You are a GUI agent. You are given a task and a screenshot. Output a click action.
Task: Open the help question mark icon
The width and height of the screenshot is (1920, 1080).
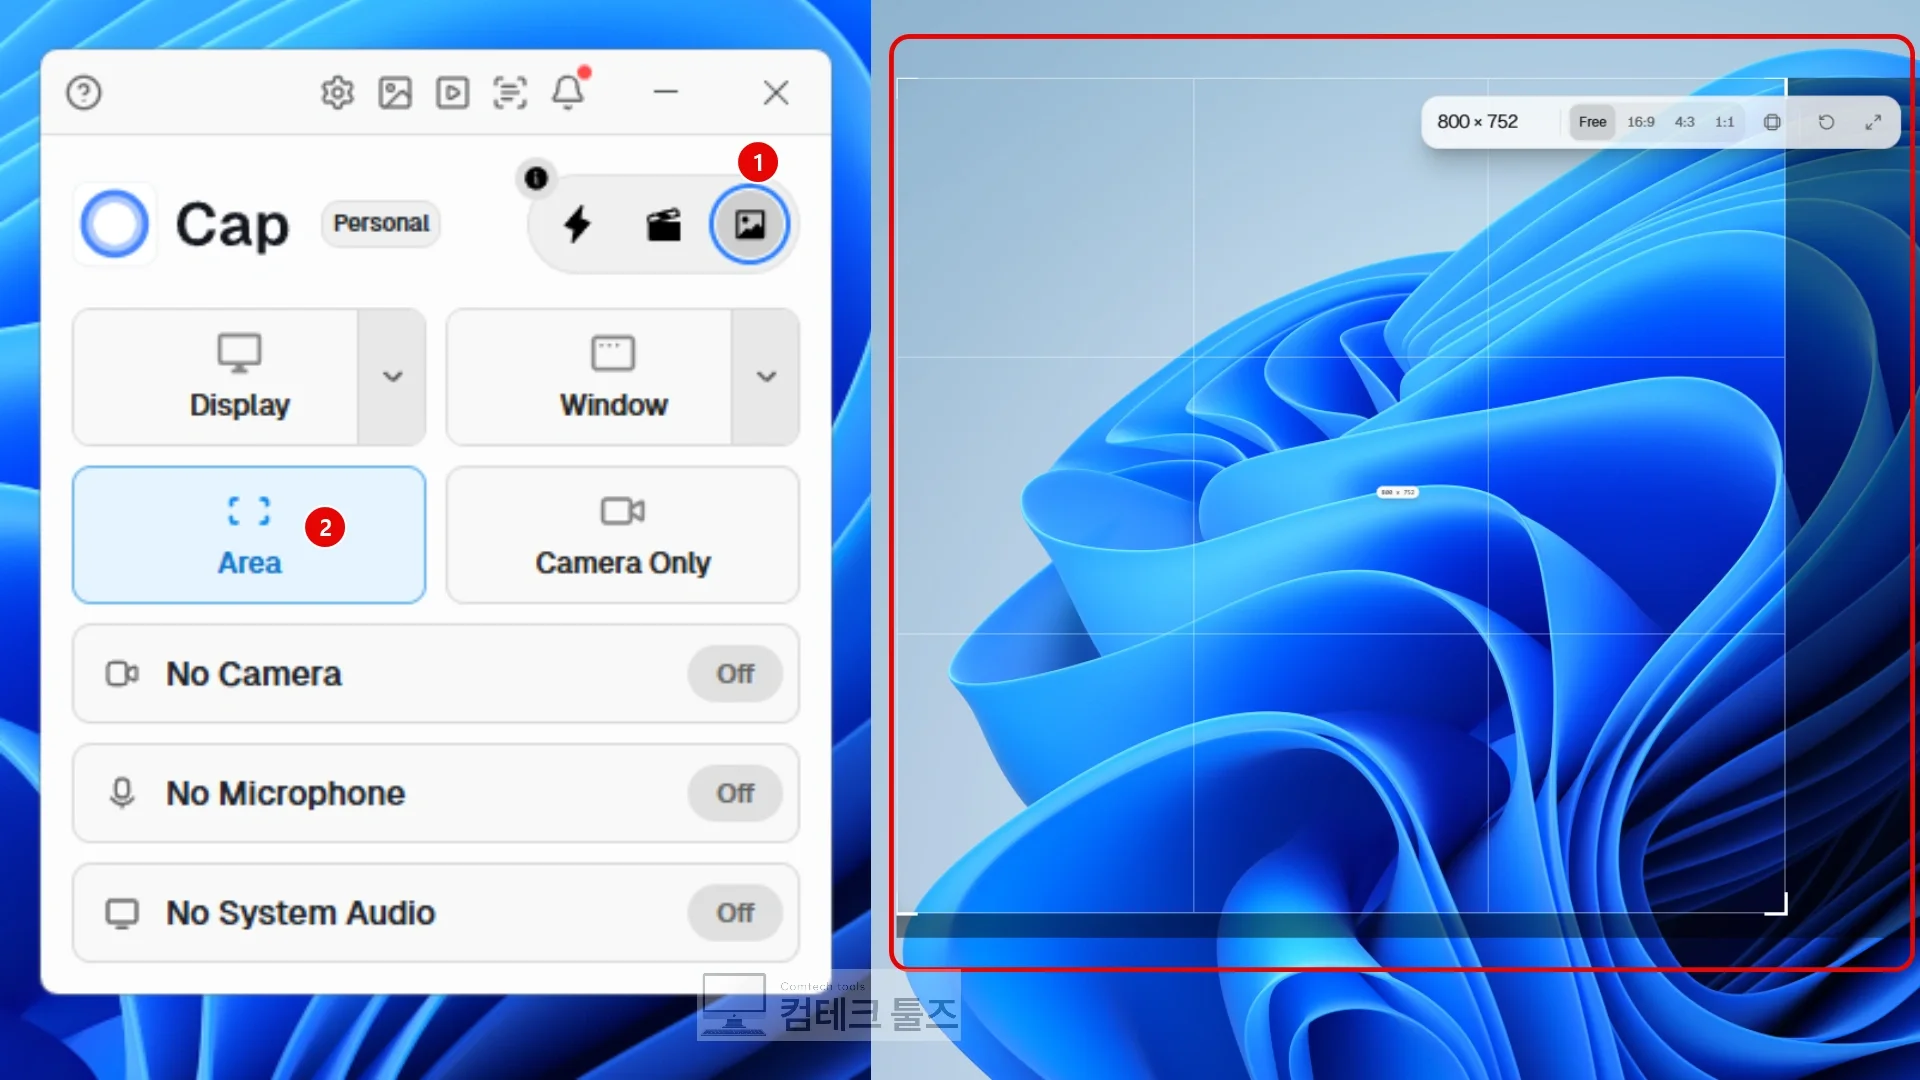84,93
